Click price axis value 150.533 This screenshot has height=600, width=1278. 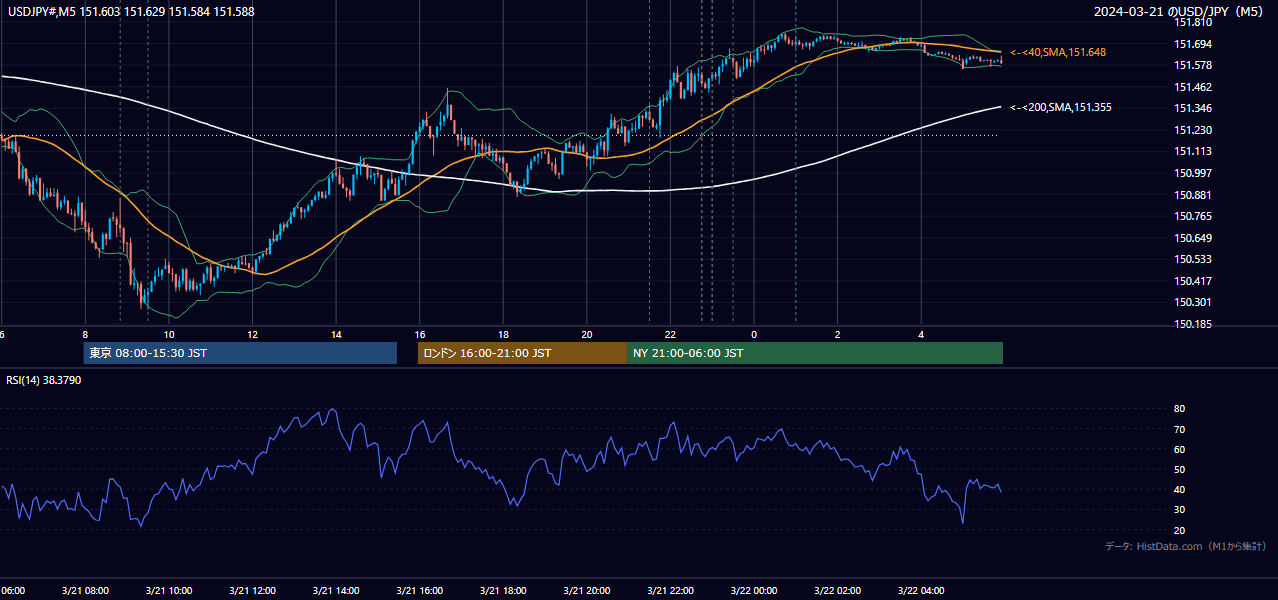[x=1193, y=260]
